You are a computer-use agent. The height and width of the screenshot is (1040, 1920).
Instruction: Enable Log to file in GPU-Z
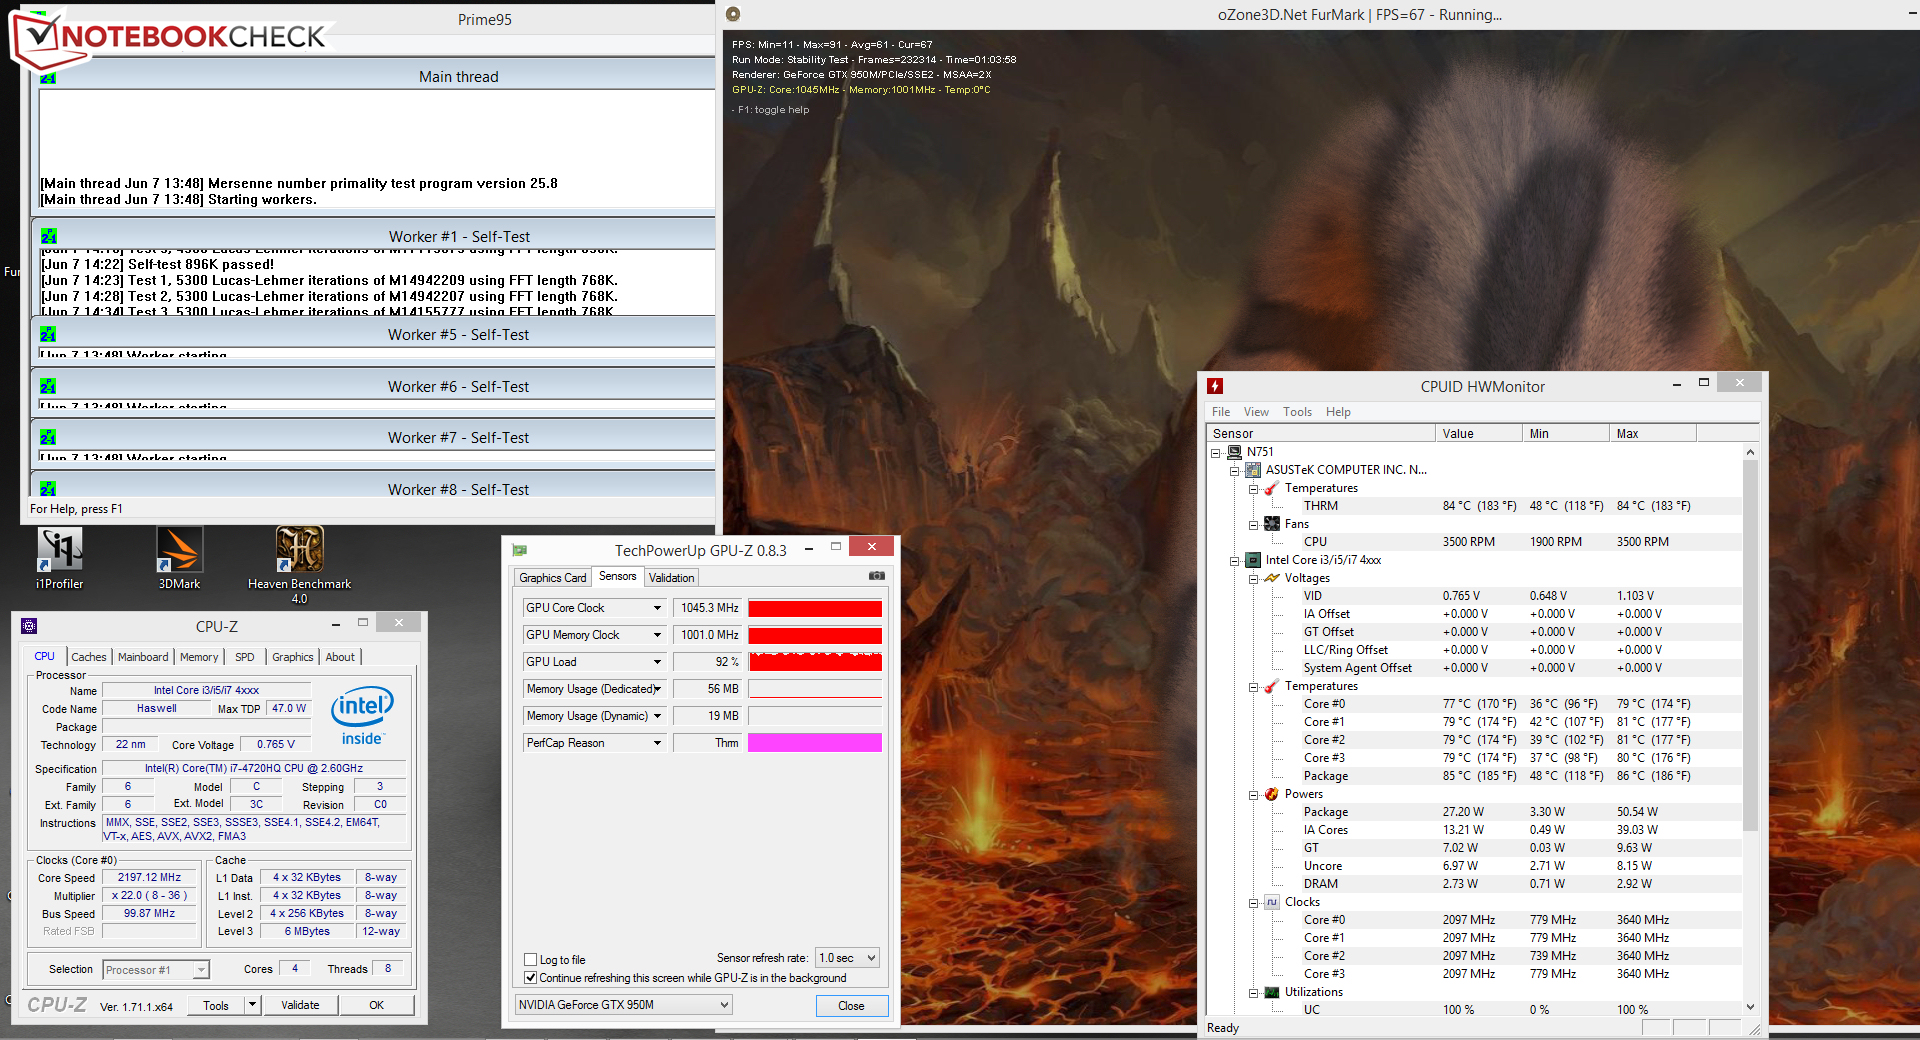tap(531, 960)
